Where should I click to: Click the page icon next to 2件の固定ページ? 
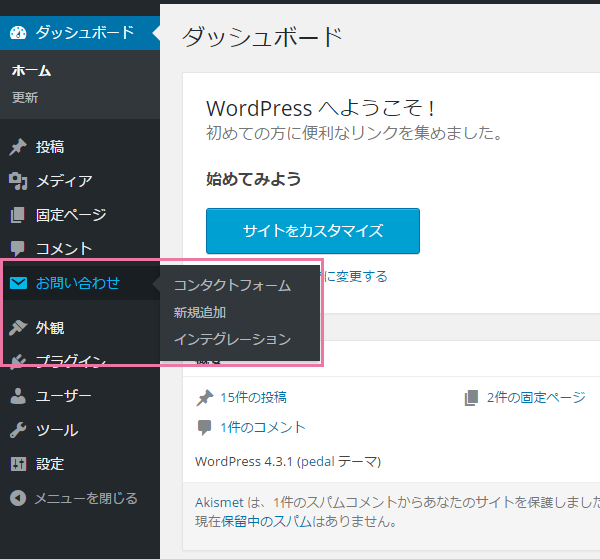pos(471,398)
